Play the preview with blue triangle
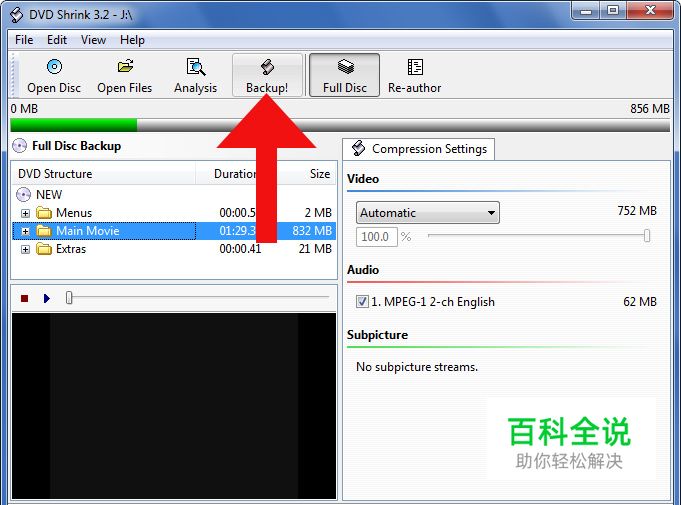The height and width of the screenshot is (505, 681). click(47, 298)
